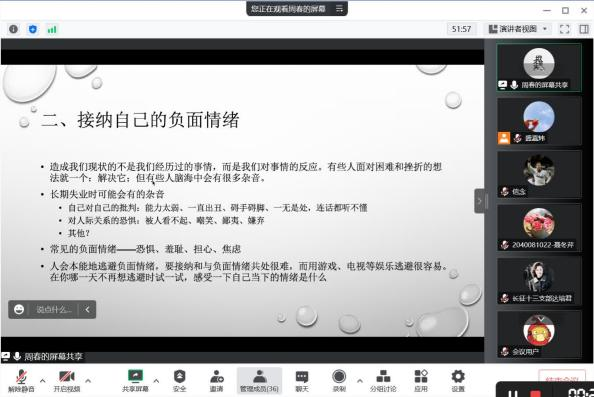Open 分组讨论 breakout rooms
594x397 pixels.
pos(383,380)
